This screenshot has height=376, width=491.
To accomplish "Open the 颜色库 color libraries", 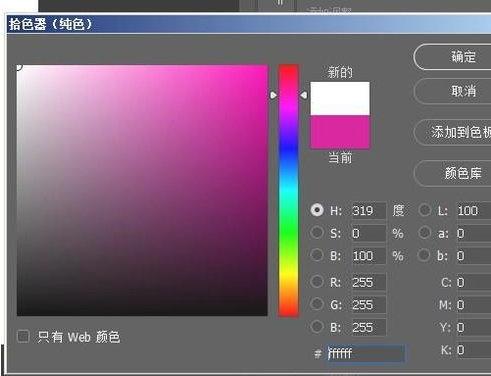I will (x=453, y=173).
